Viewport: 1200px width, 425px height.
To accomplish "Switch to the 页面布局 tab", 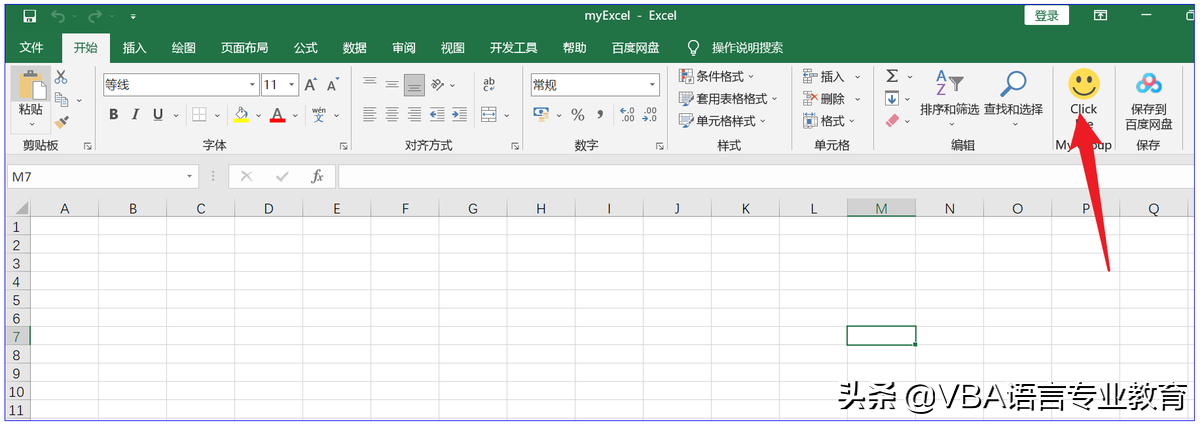I will [244, 48].
